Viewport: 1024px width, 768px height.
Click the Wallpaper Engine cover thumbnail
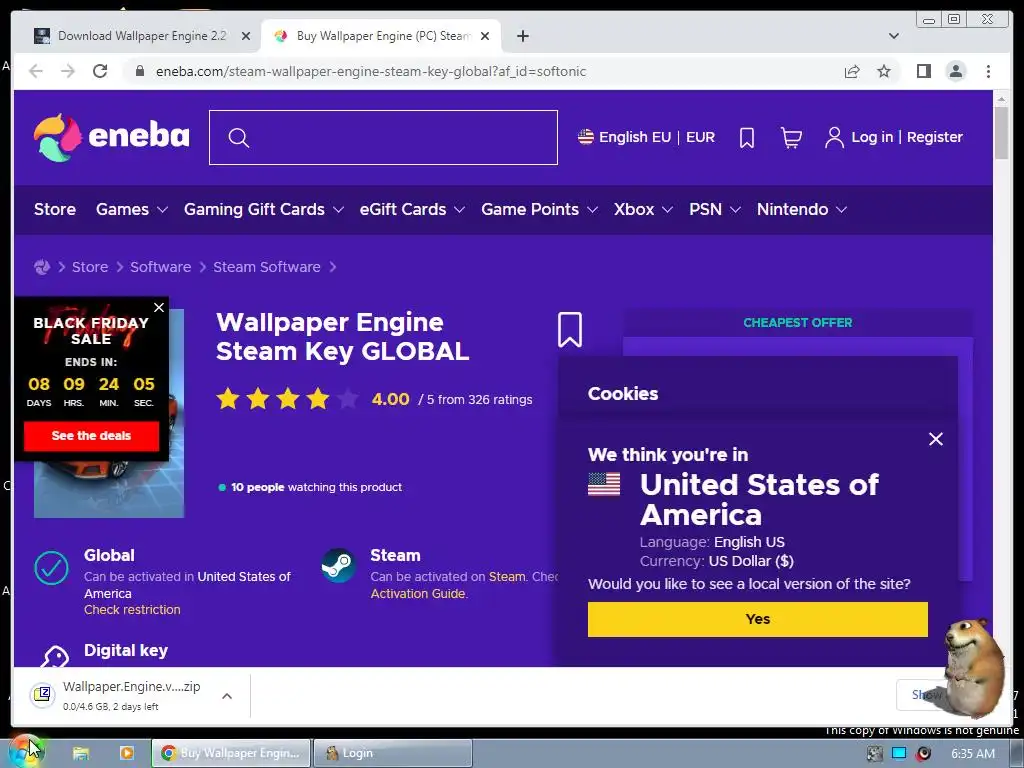coord(109,413)
